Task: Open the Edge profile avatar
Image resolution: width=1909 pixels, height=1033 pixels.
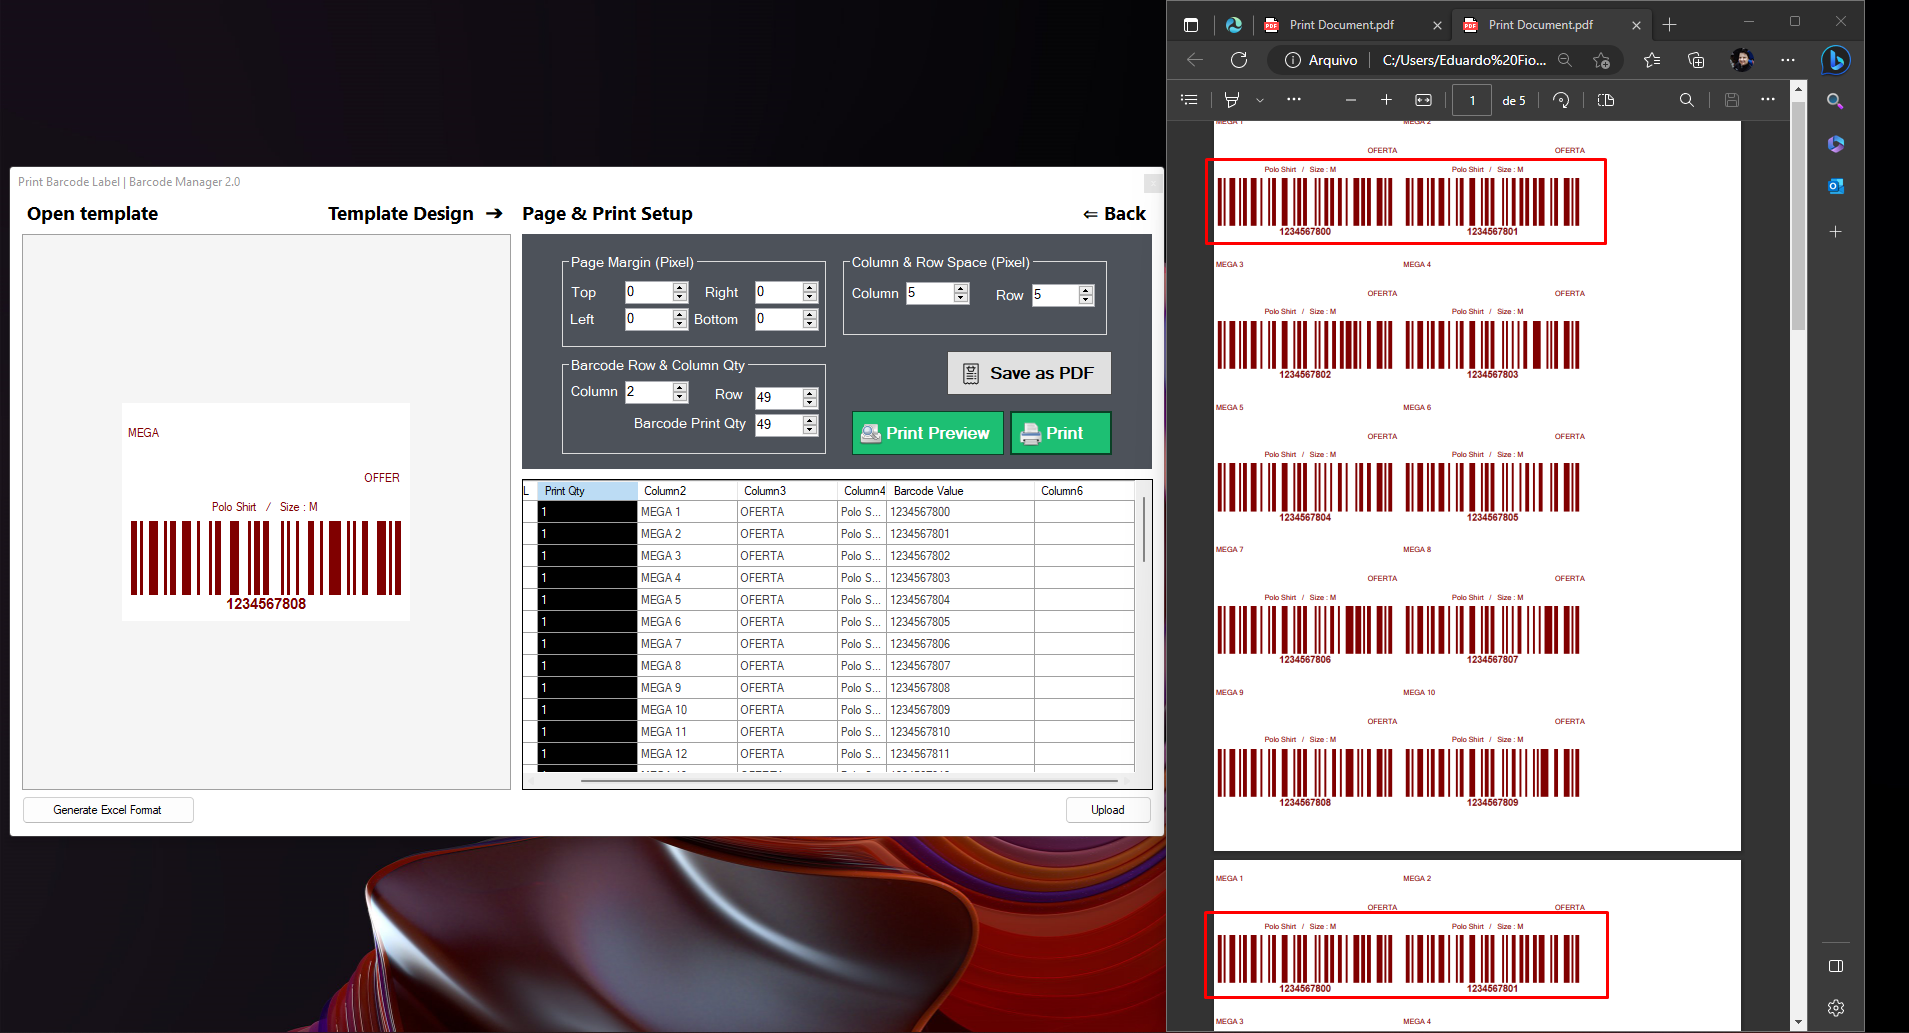Action: [1742, 60]
